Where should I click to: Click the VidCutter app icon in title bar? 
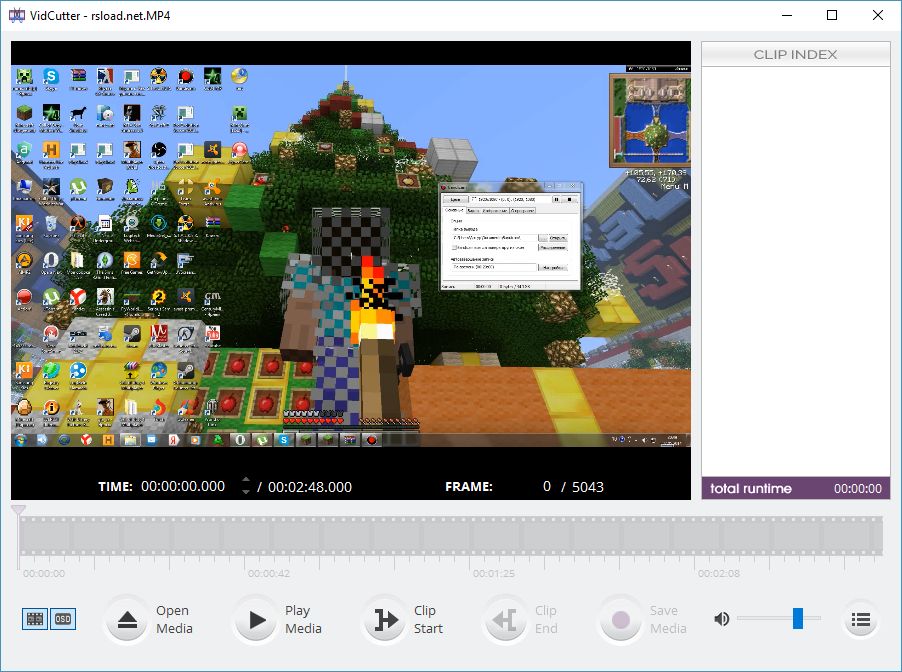[17, 16]
